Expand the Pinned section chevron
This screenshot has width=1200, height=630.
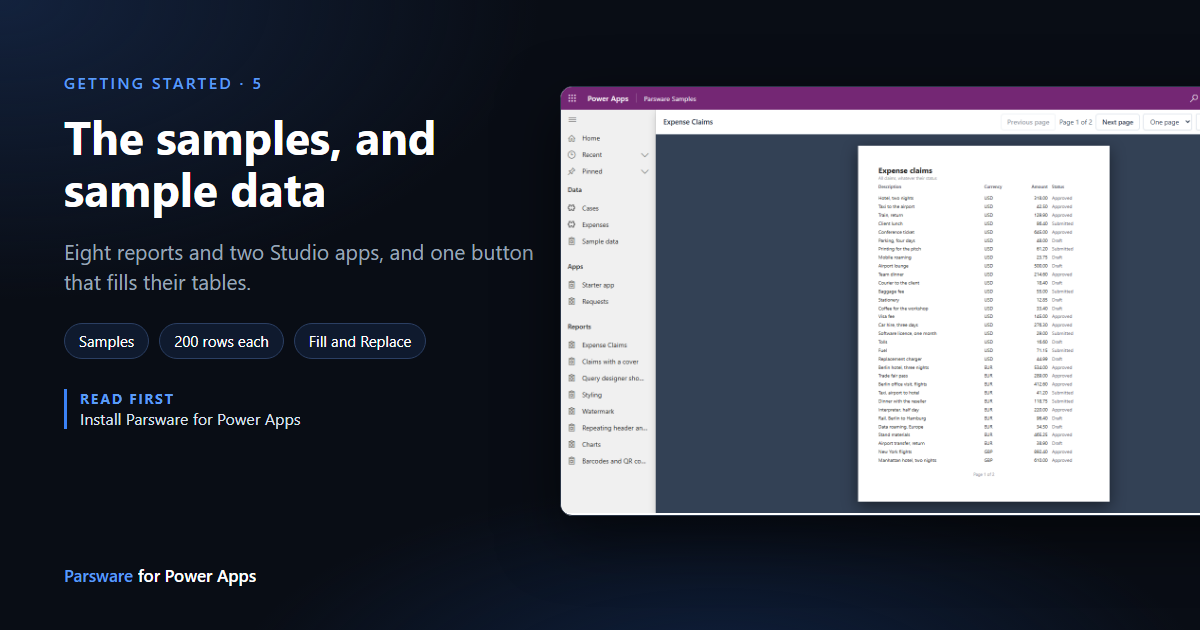[645, 172]
